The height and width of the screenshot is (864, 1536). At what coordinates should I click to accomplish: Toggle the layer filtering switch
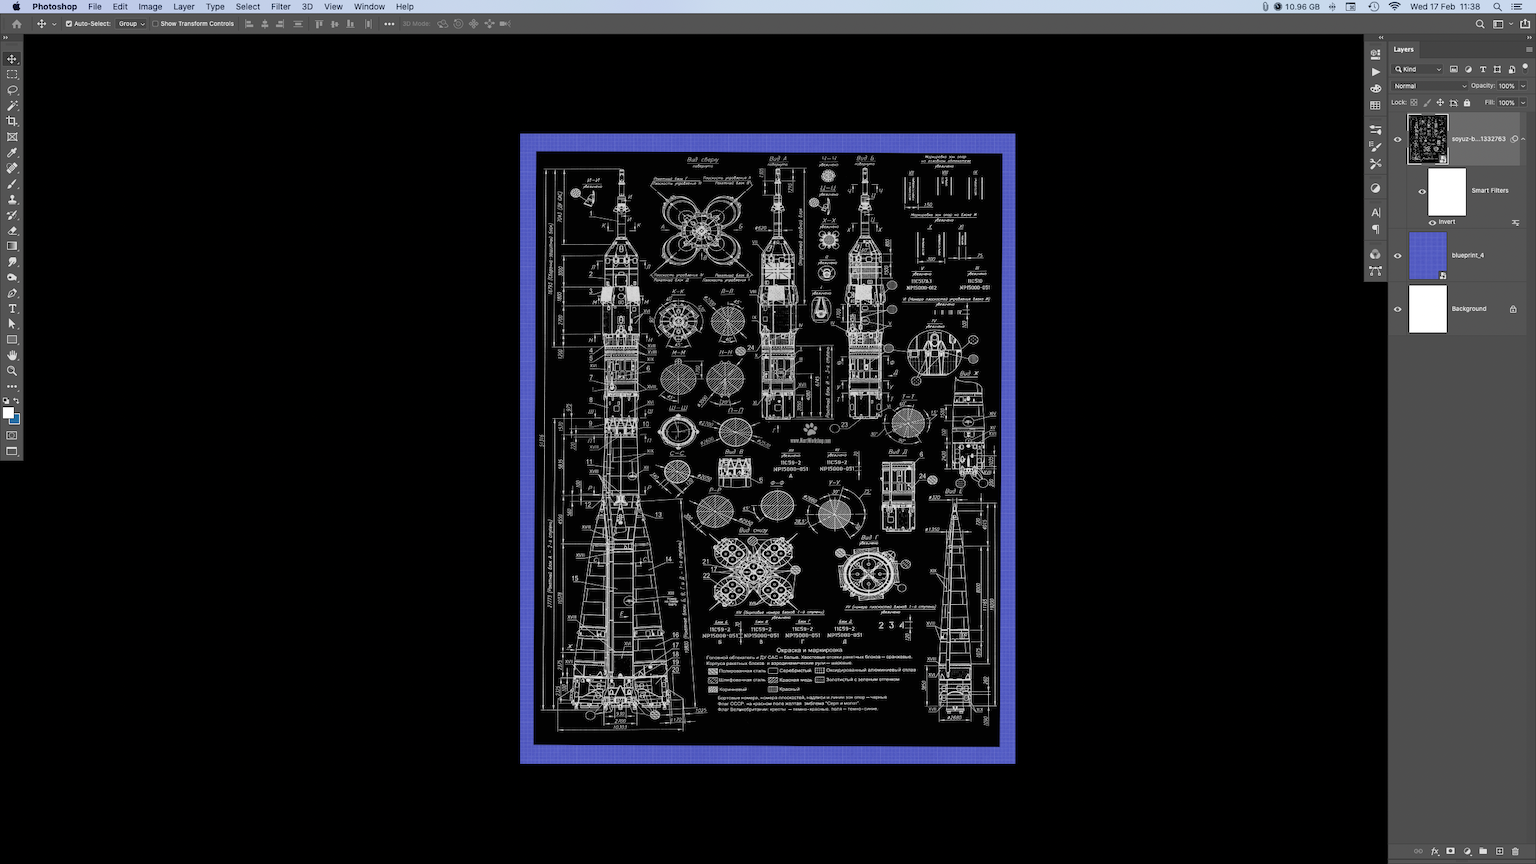(x=1525, y=69)
